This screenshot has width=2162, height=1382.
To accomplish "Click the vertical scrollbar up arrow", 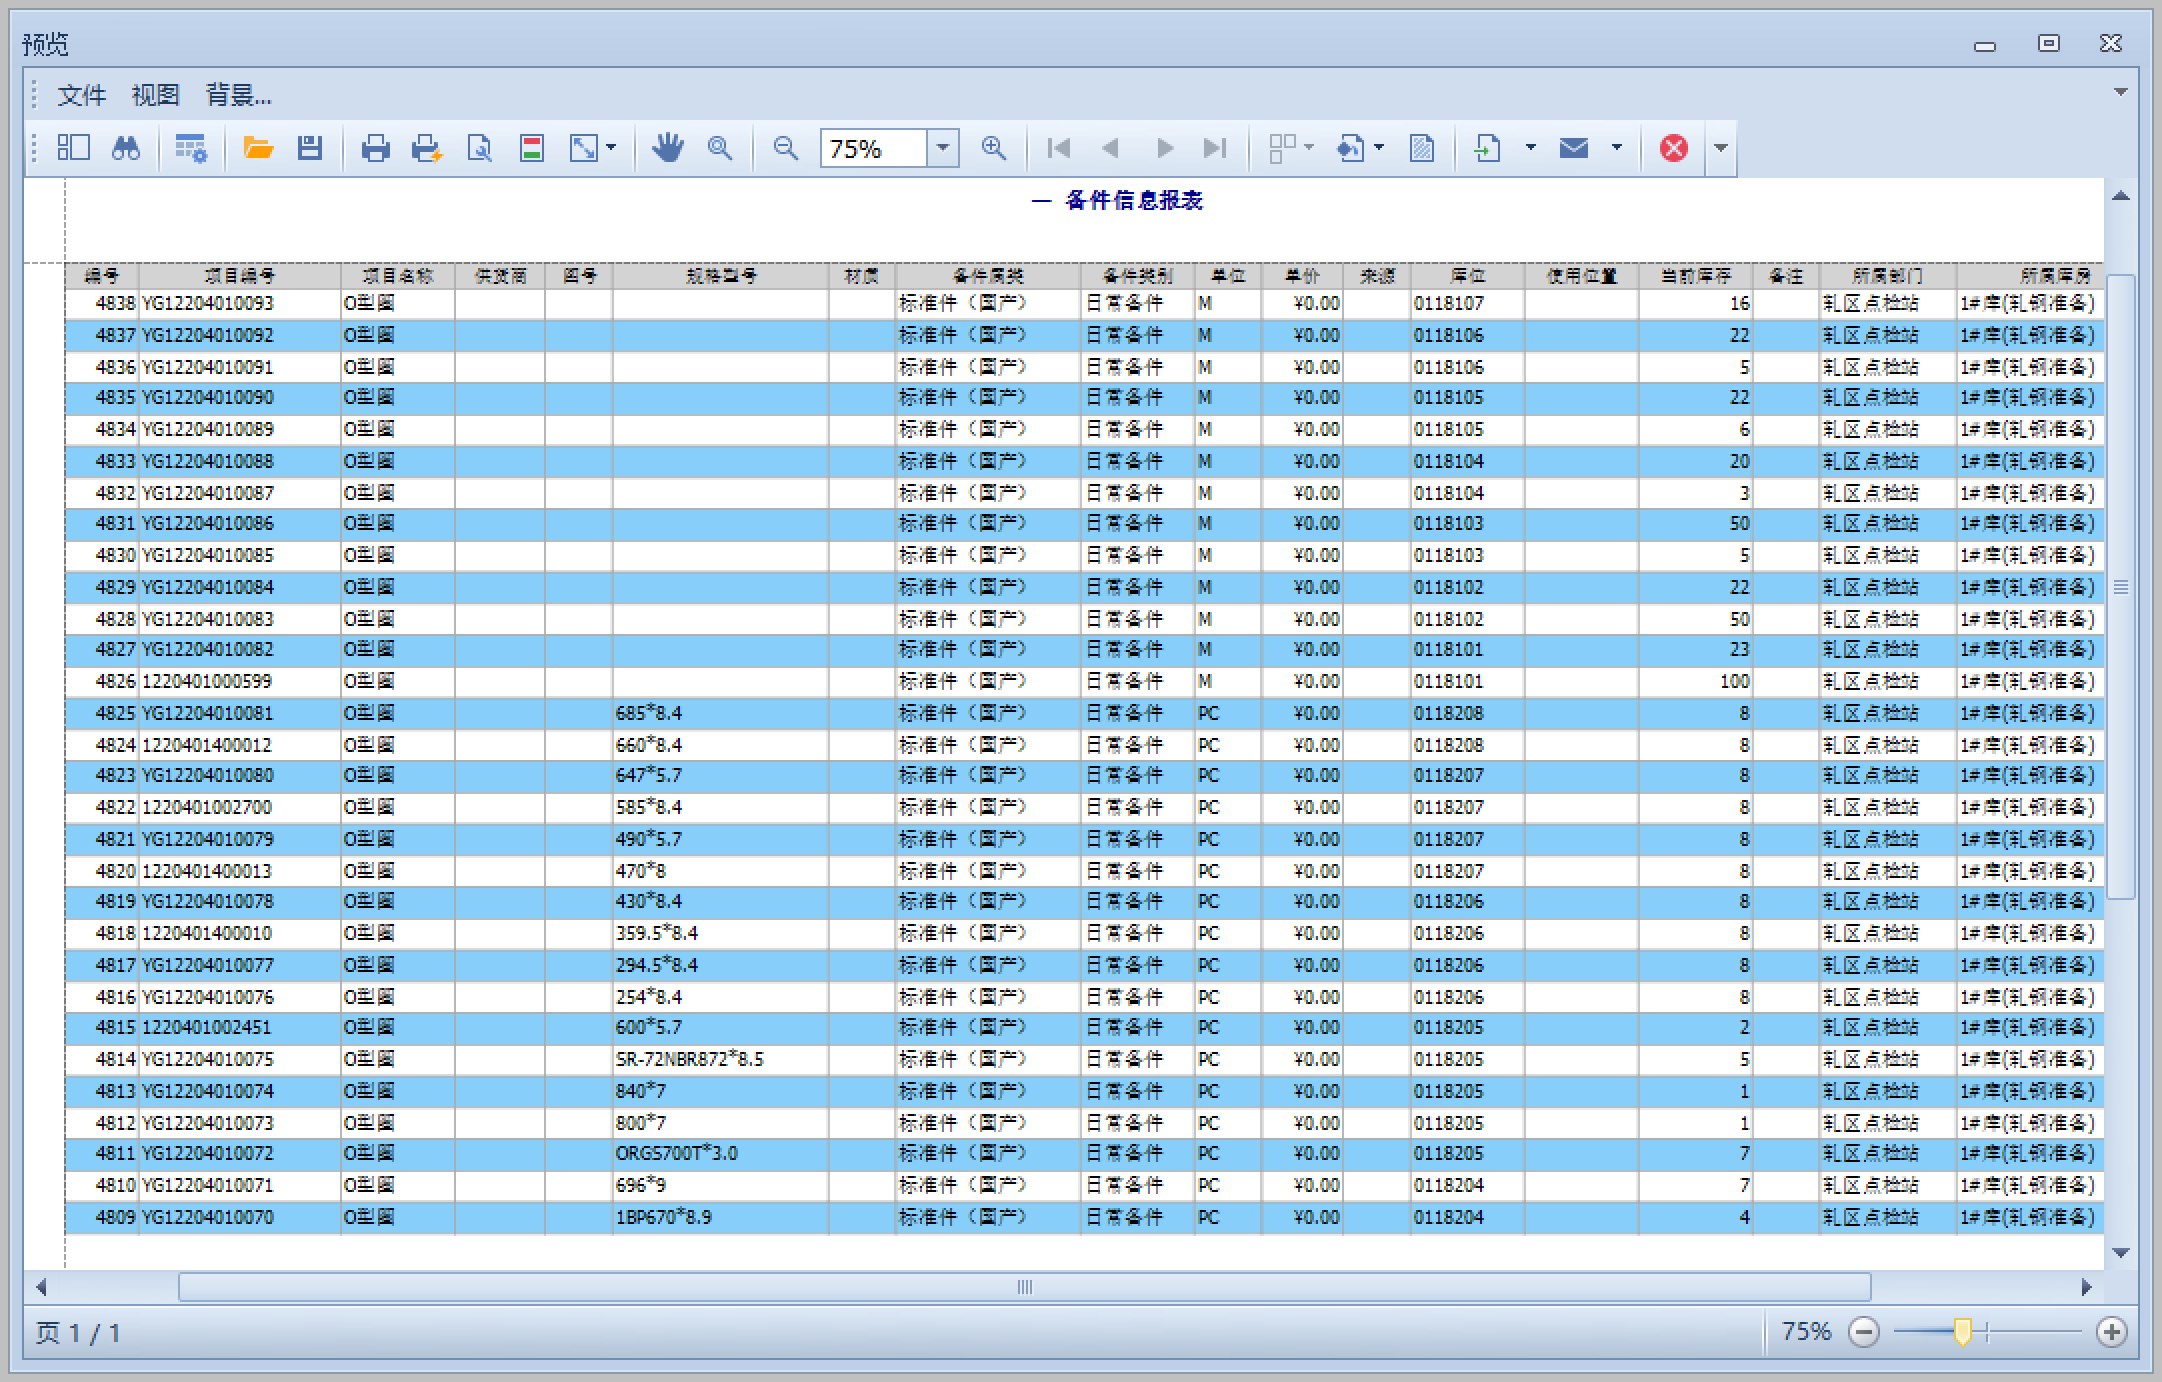I will 2120,196.
